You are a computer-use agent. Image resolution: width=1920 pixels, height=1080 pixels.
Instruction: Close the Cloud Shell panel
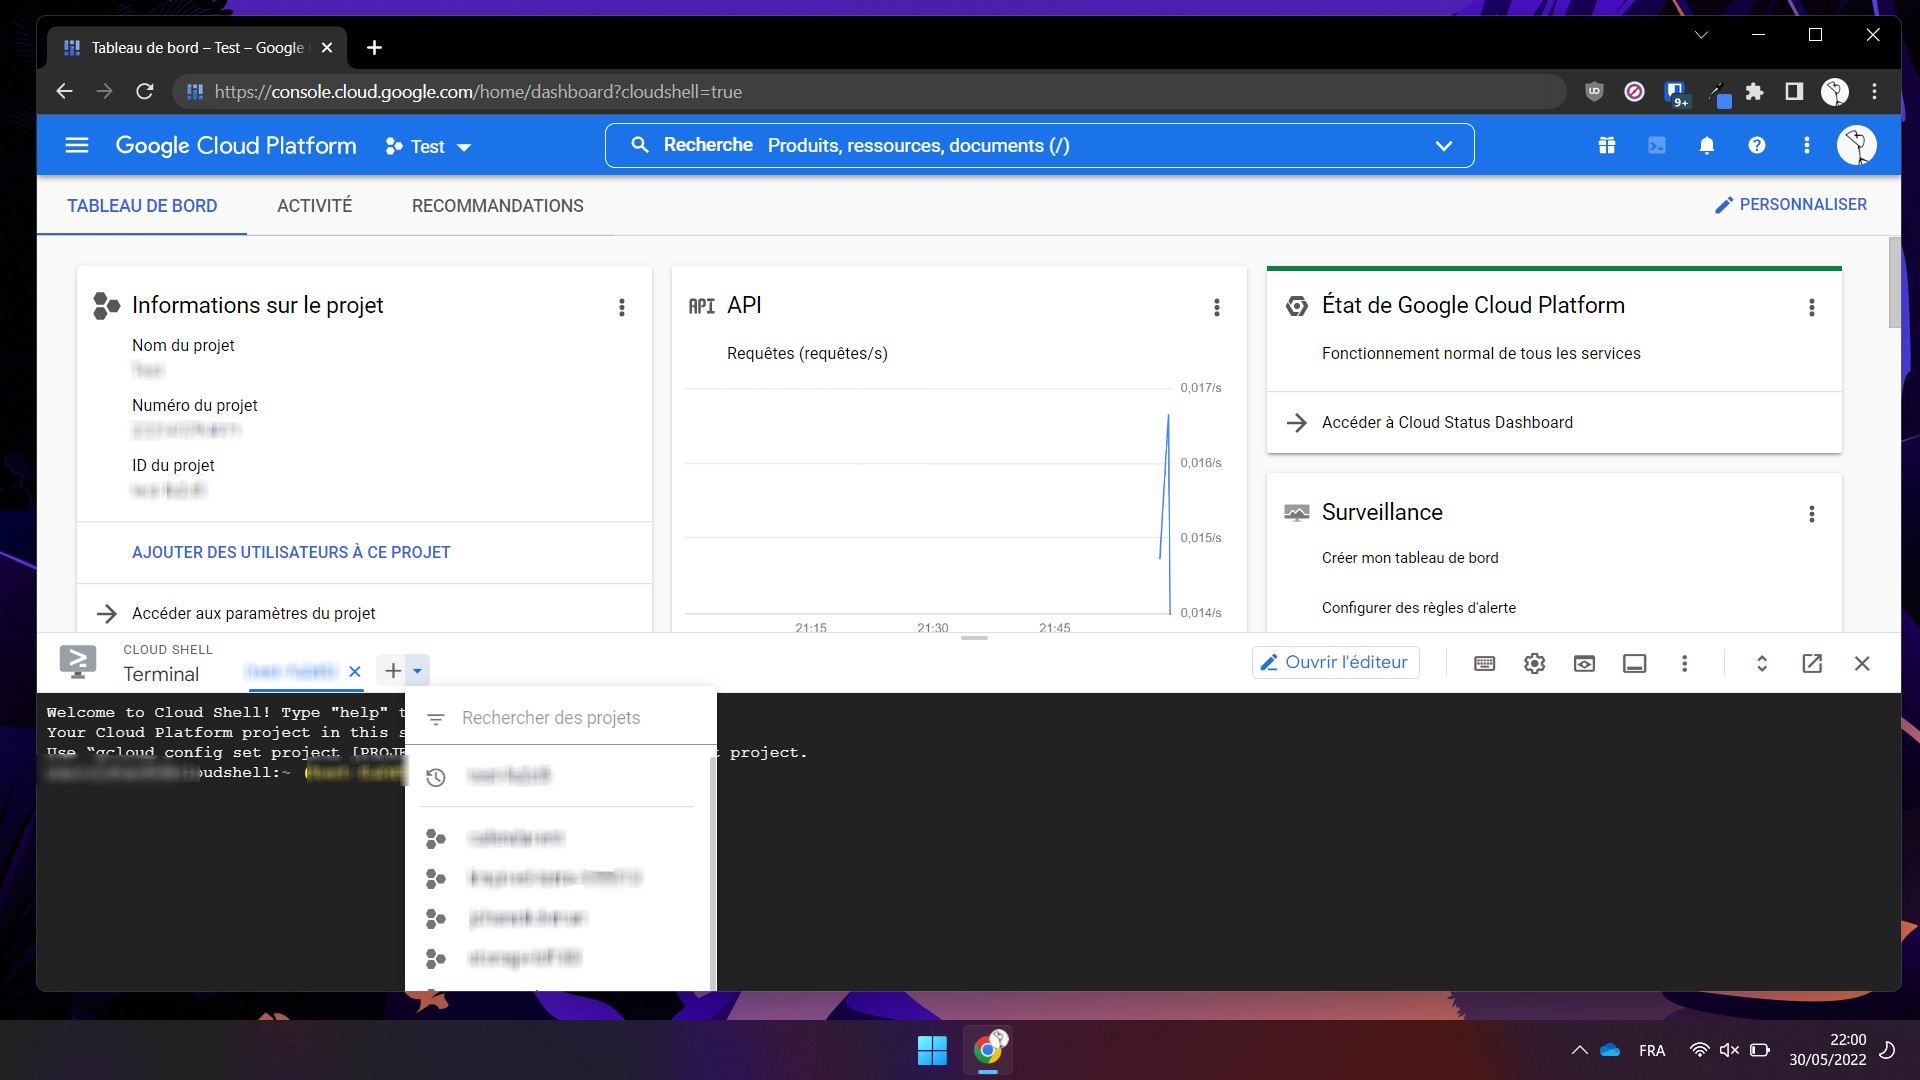click(x=1862, y=664)
